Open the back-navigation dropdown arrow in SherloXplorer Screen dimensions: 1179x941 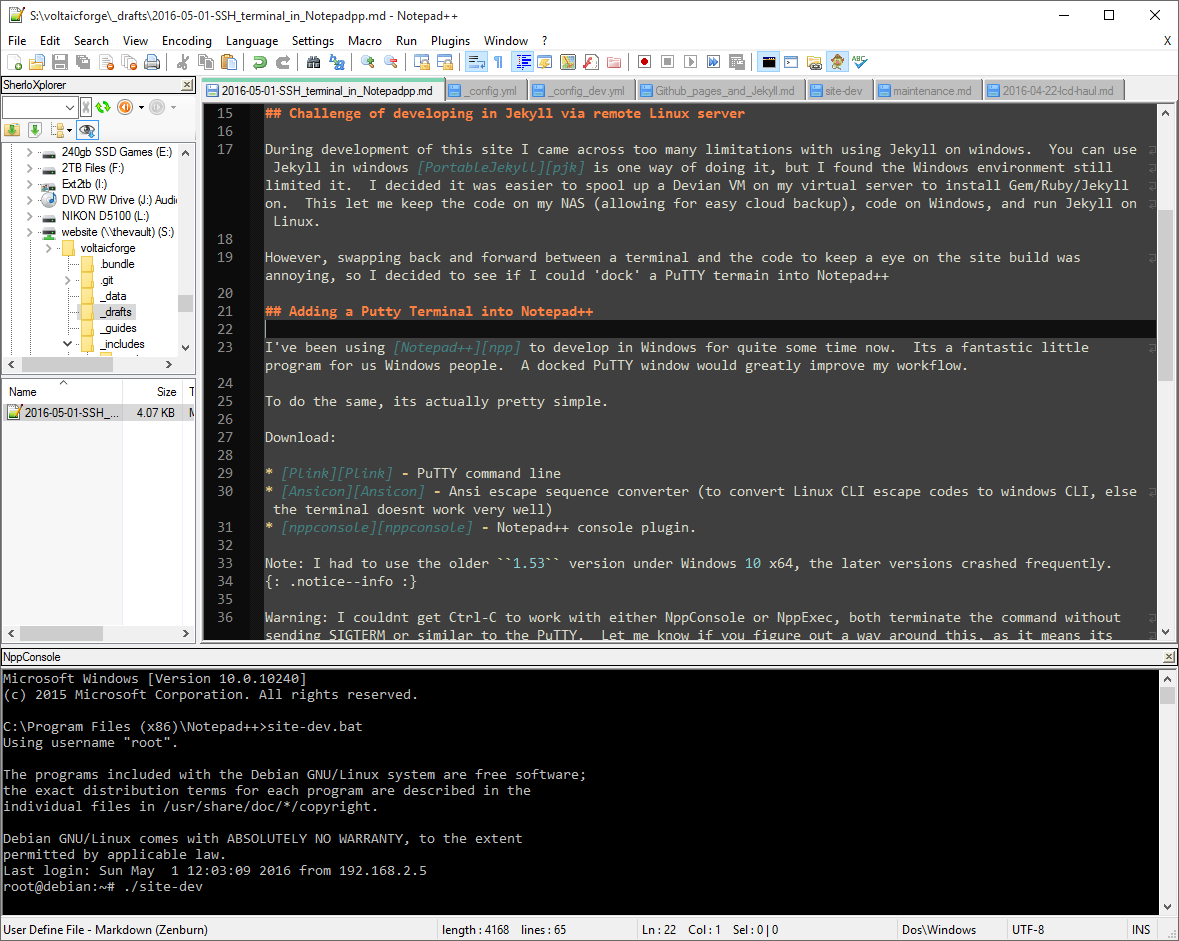tap(141, 107)
